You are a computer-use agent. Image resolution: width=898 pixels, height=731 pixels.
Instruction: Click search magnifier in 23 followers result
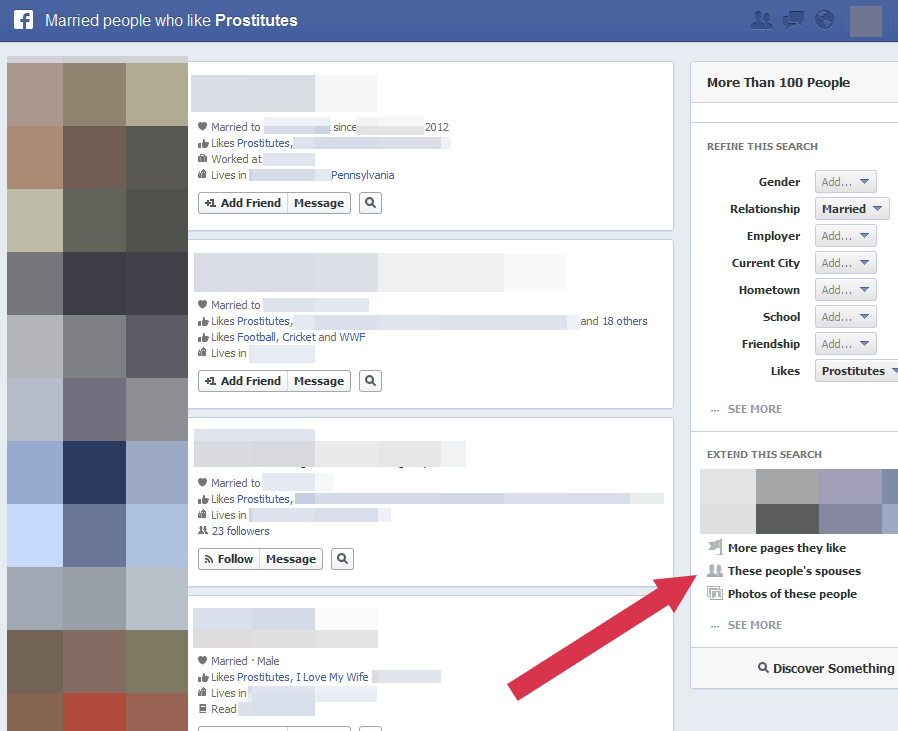pyautogui.click(x=342, y=559)
